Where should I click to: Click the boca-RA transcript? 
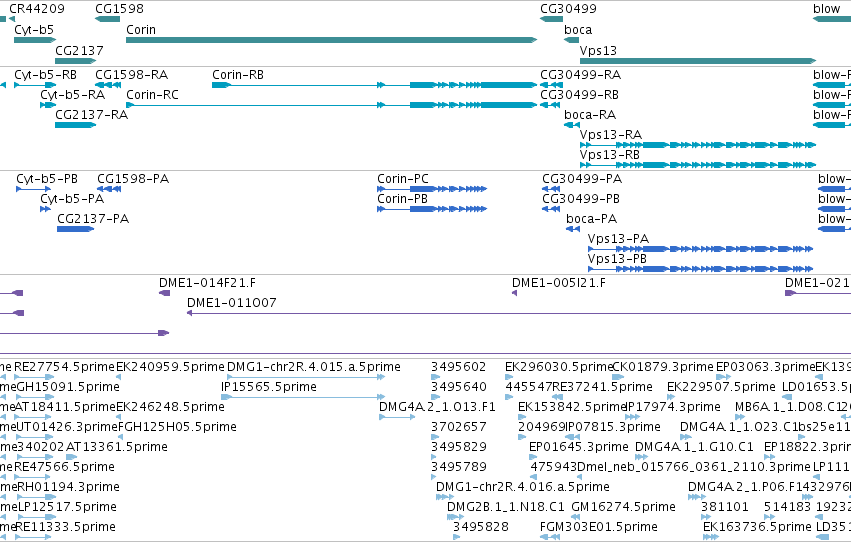pos(572,125)
